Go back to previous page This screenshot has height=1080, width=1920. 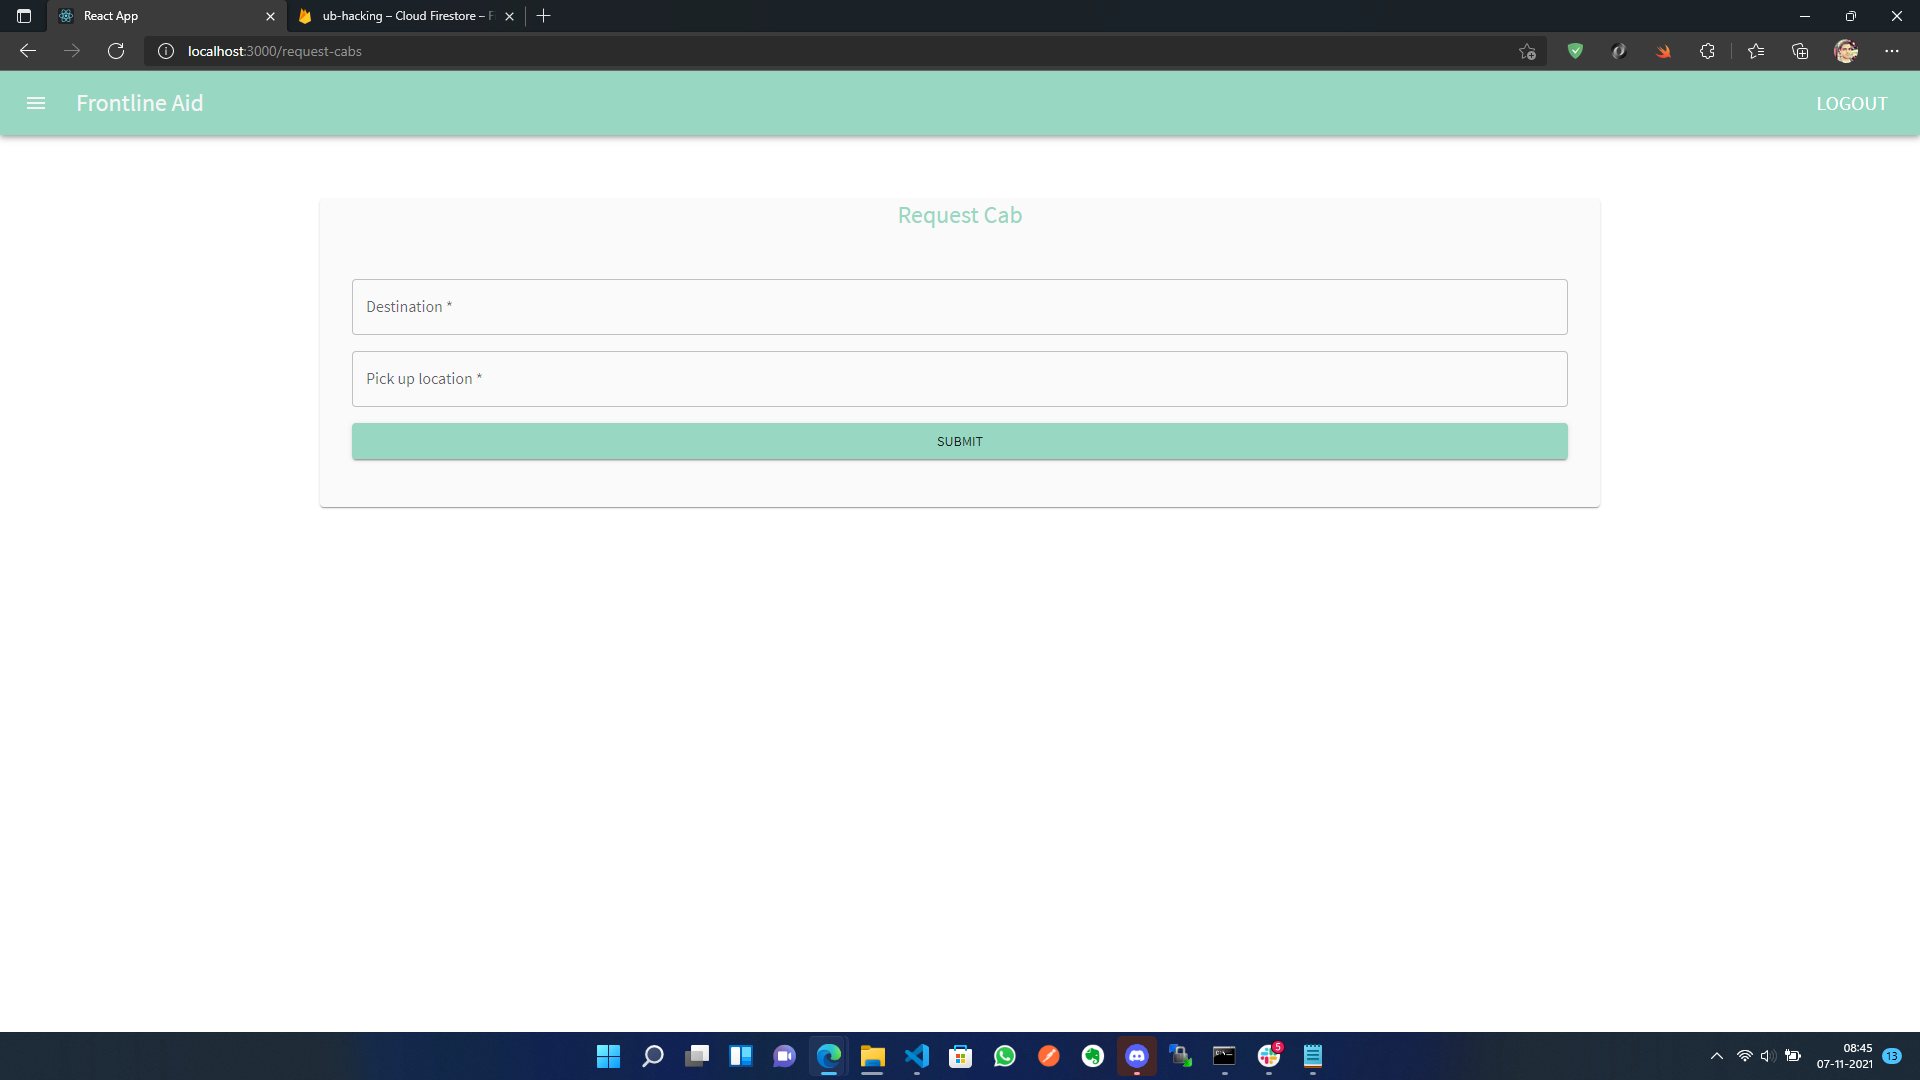tap(28, 51)
